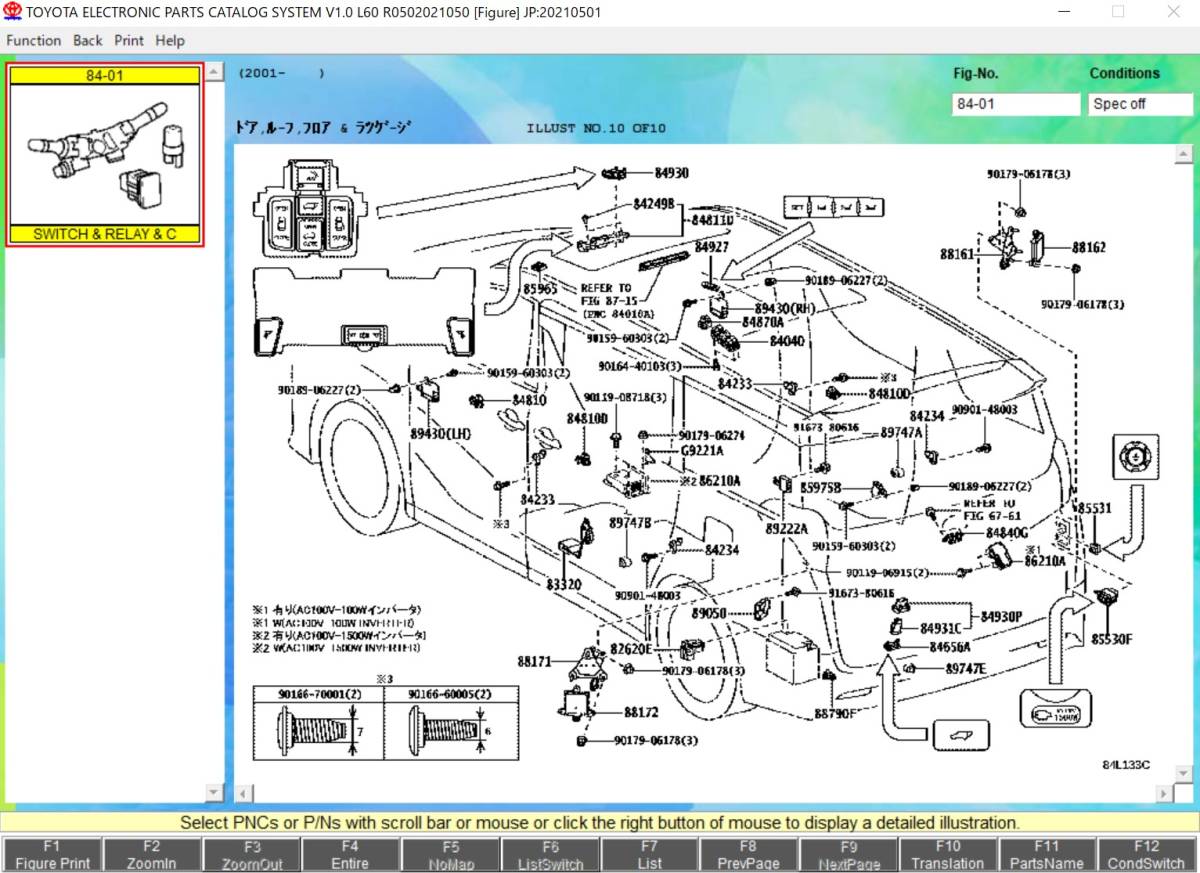Toggle conditions with F12 CondSwitch
This screenshot has height=873, width=1200.
click(x=1146, y=855)
